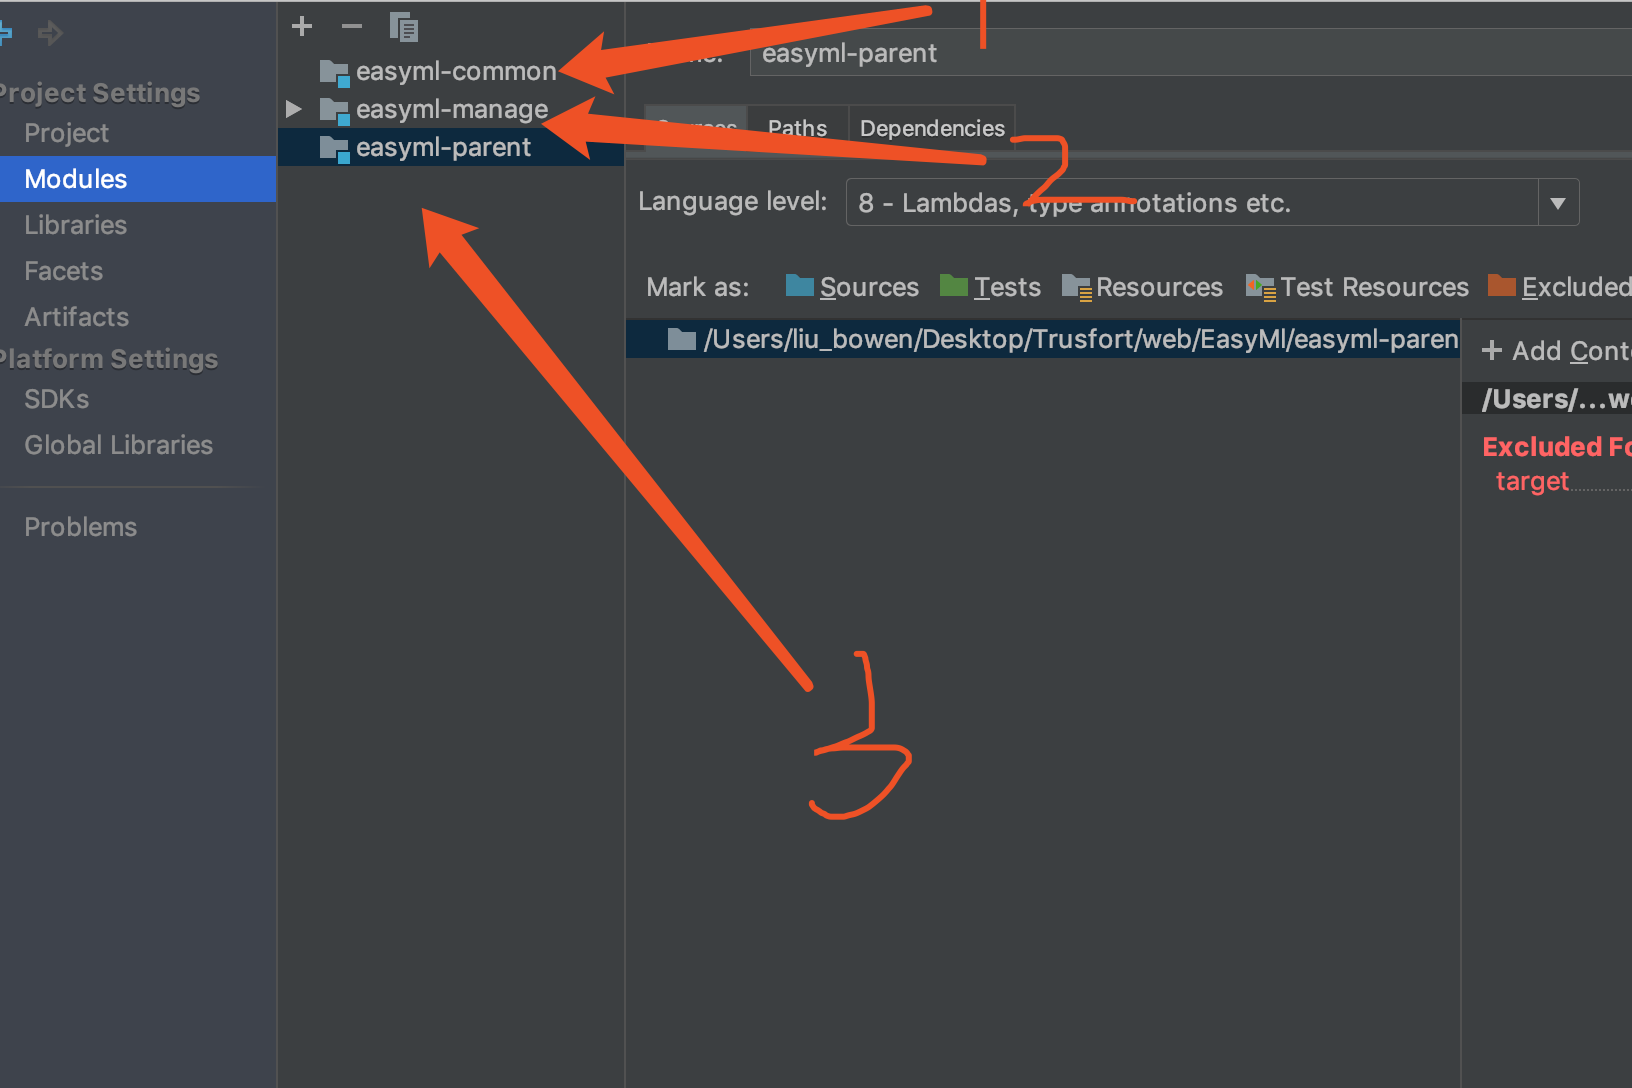This screenshot has width=1632, height=1088.
Task: Open Facets settings section
Action: 64,271
